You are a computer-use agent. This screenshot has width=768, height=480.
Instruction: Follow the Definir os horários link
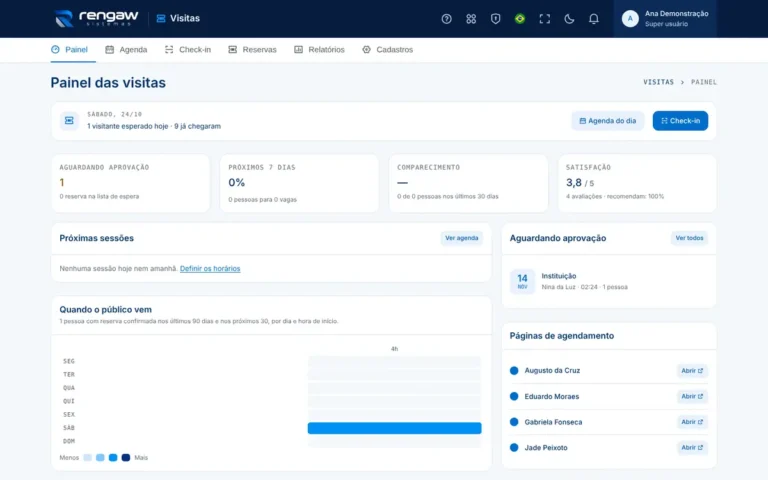pyautogui.click(x=210, y=268)
